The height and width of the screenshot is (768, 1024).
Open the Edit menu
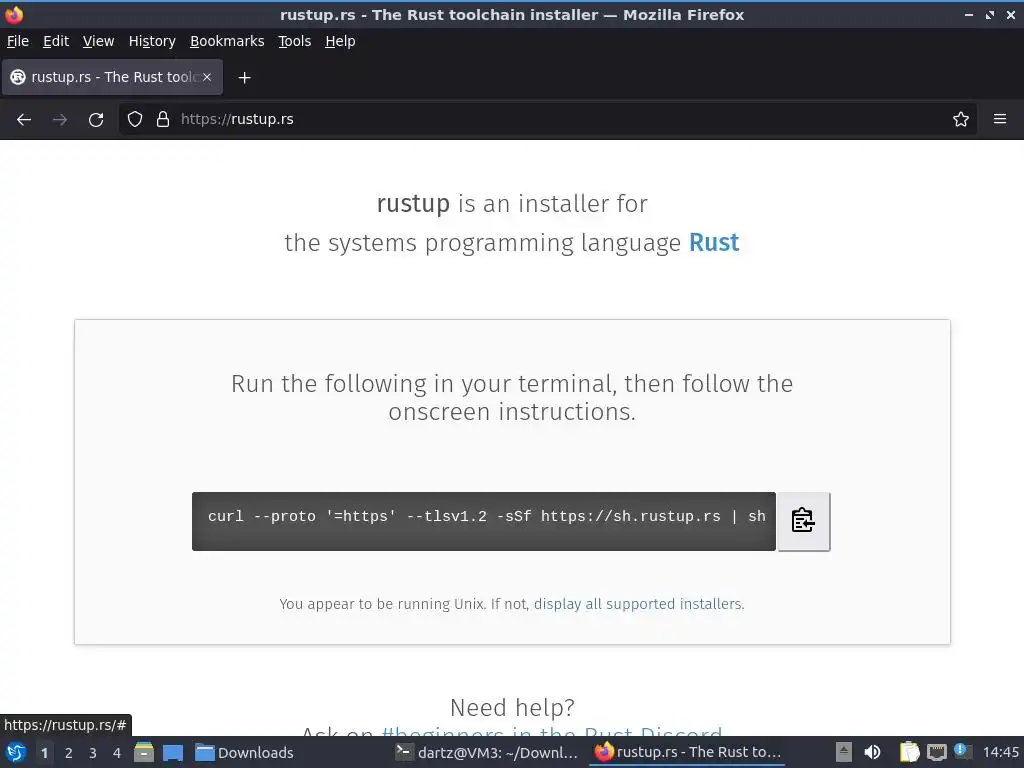(x=56, y=41)
